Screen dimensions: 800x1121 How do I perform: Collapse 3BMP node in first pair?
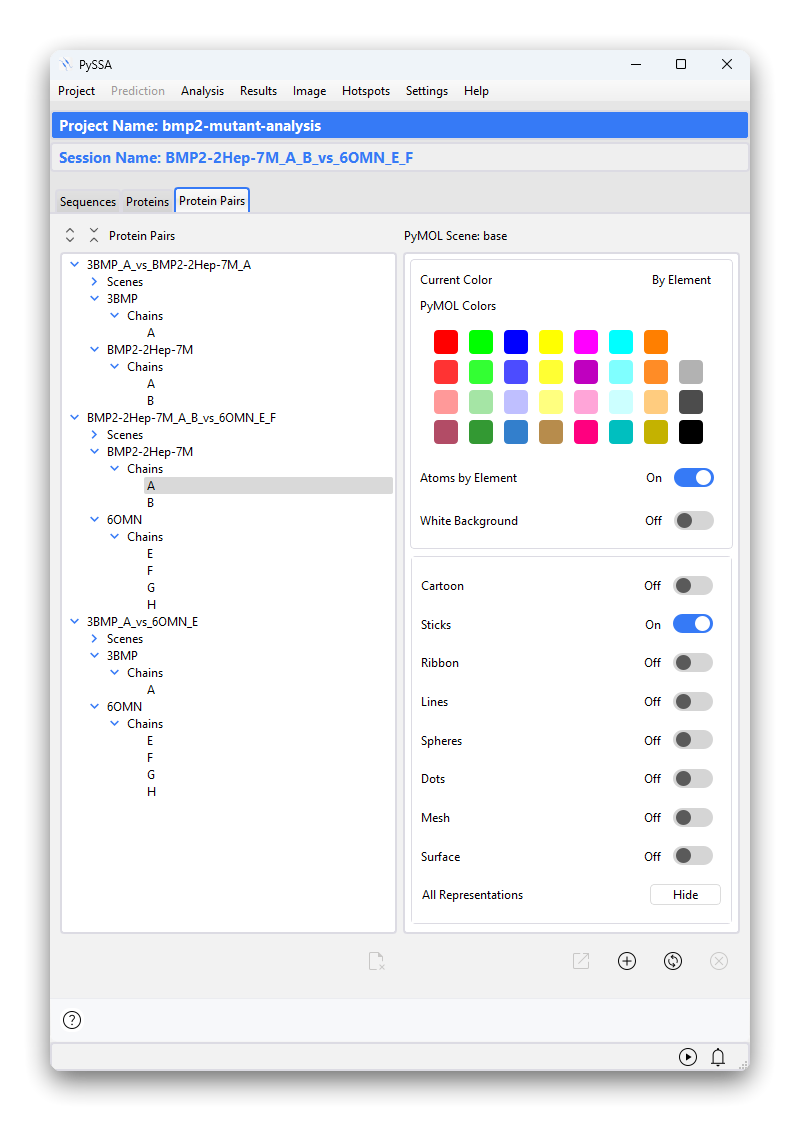[94, 299]
